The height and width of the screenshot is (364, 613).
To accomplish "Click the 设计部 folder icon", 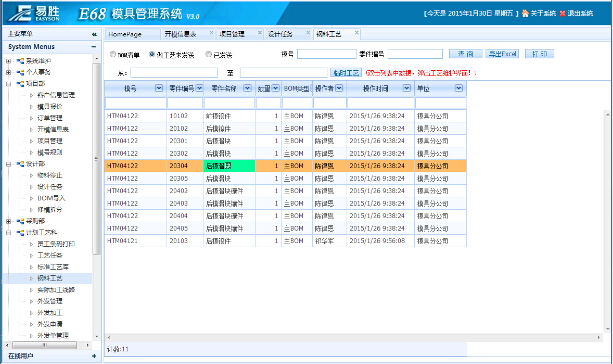I will click(x=20, y=164).
